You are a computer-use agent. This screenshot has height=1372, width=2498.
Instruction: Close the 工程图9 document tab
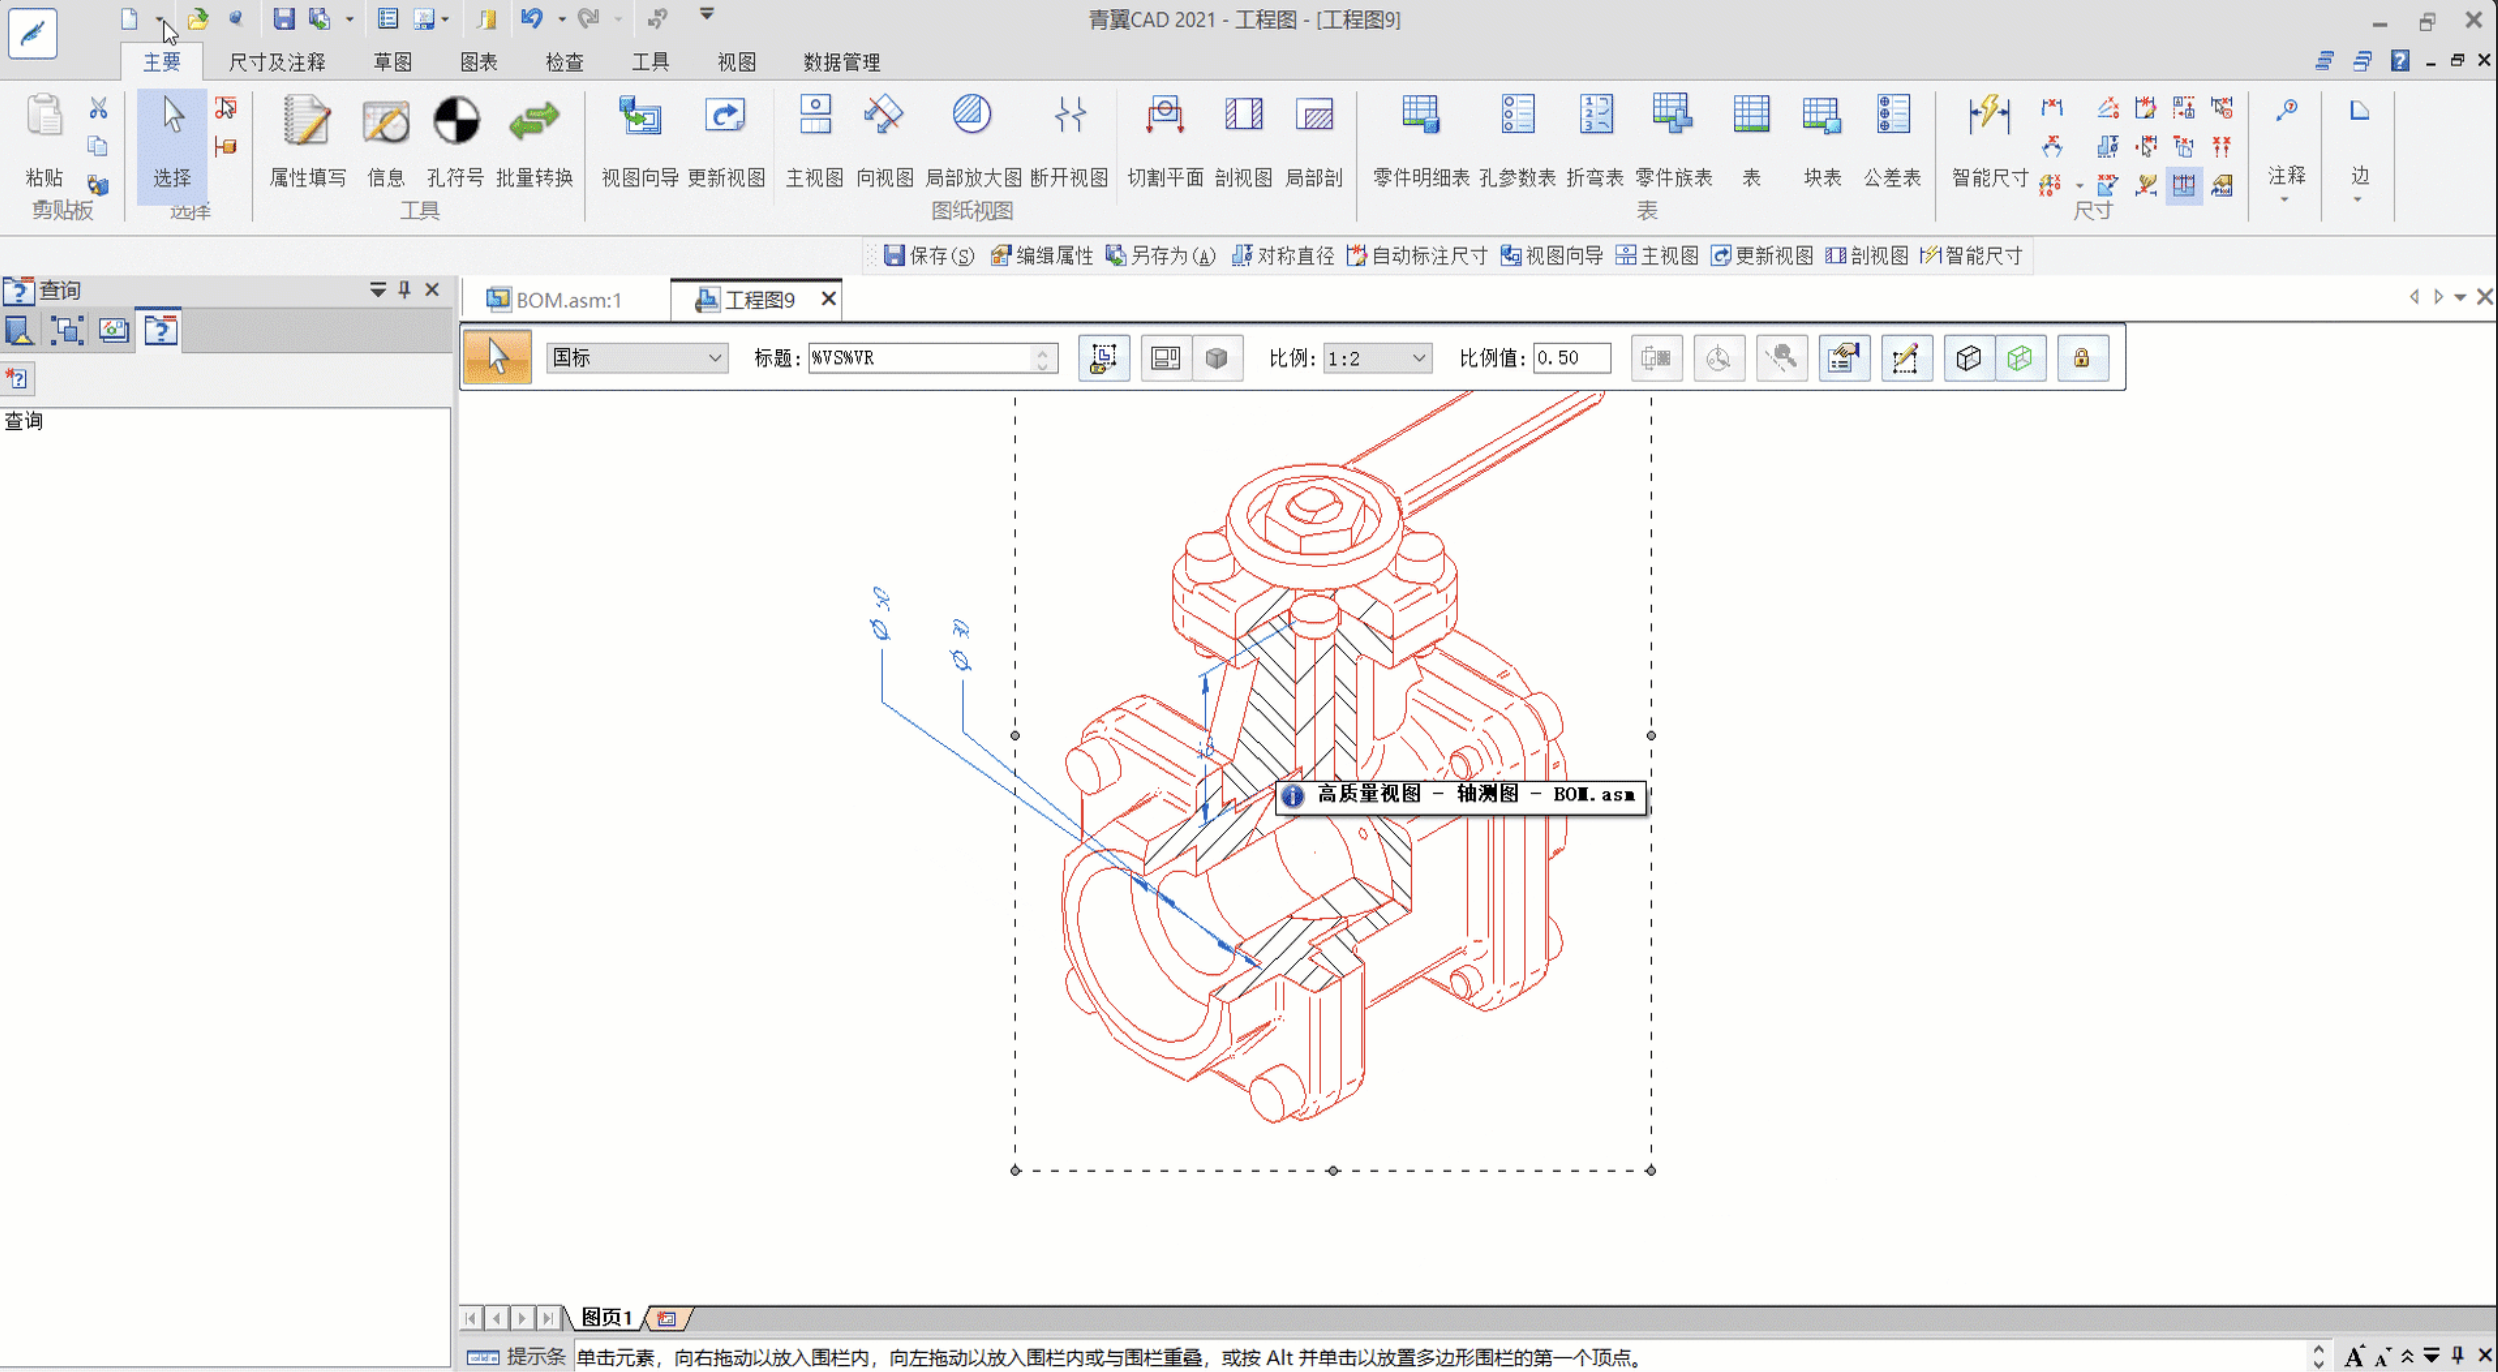tap(828, 299)
